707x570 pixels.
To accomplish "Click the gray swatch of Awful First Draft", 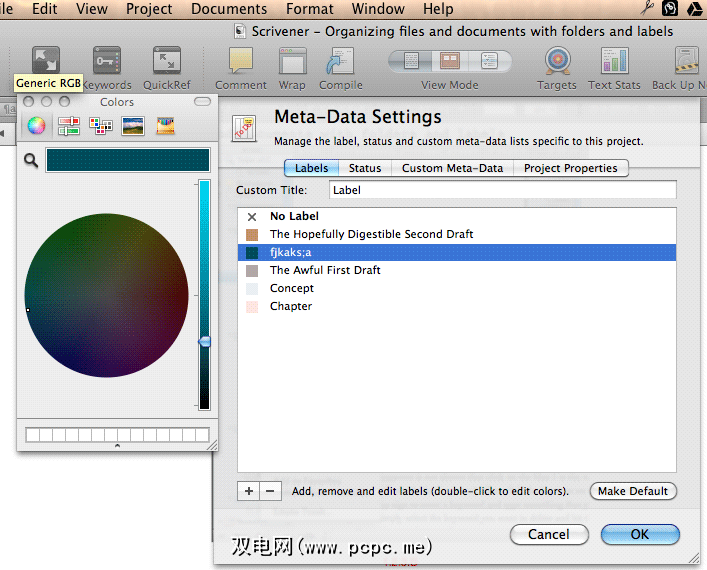I will click(x=252, y=271).
